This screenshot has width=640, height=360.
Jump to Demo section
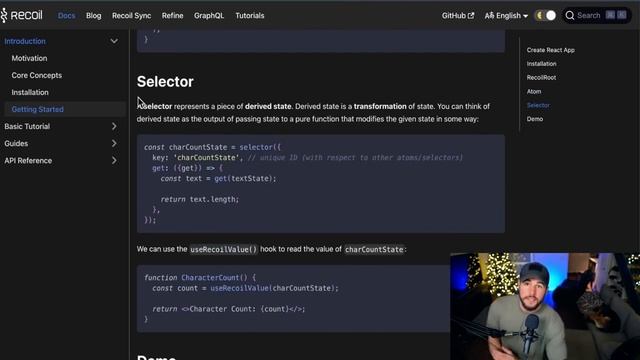(x=535, y=119)
